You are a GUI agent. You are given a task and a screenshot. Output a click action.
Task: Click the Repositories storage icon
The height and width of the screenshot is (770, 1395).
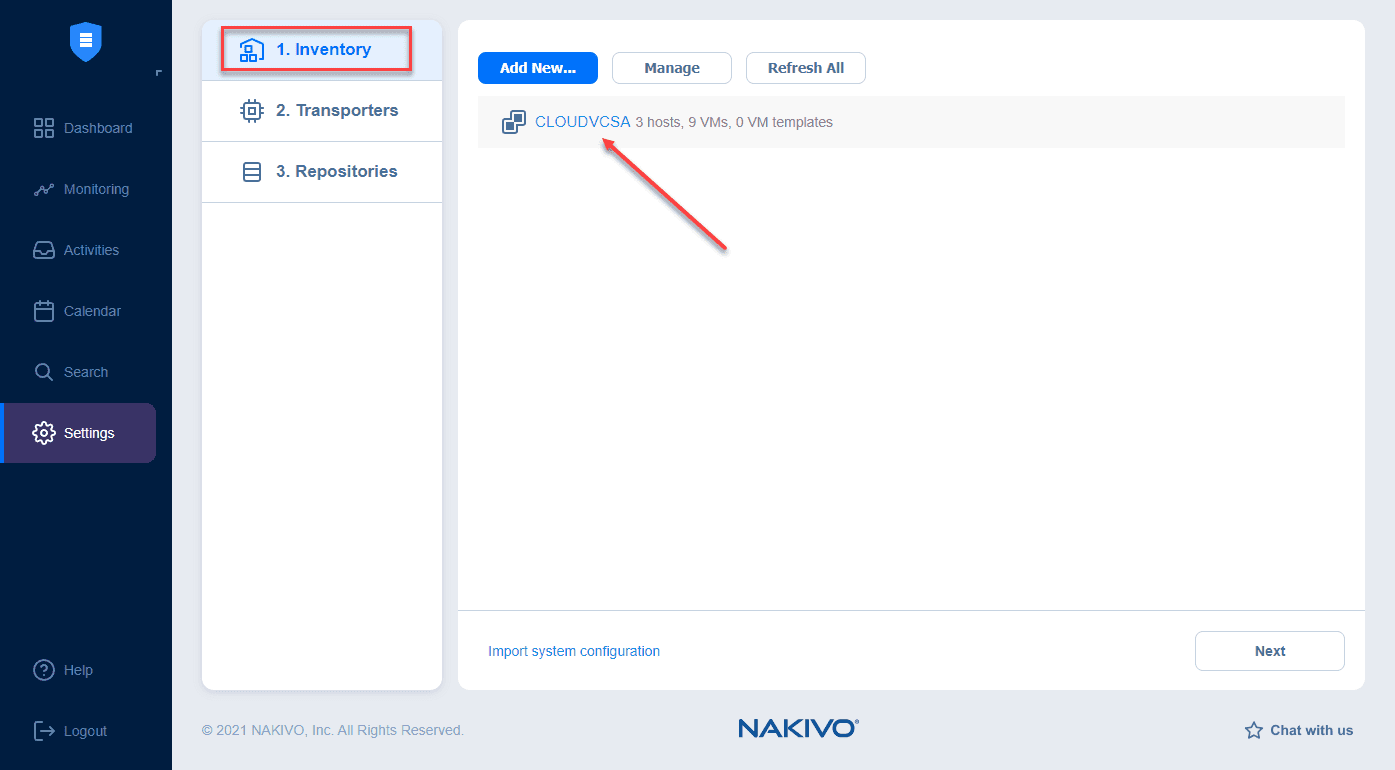pos(252,172)
